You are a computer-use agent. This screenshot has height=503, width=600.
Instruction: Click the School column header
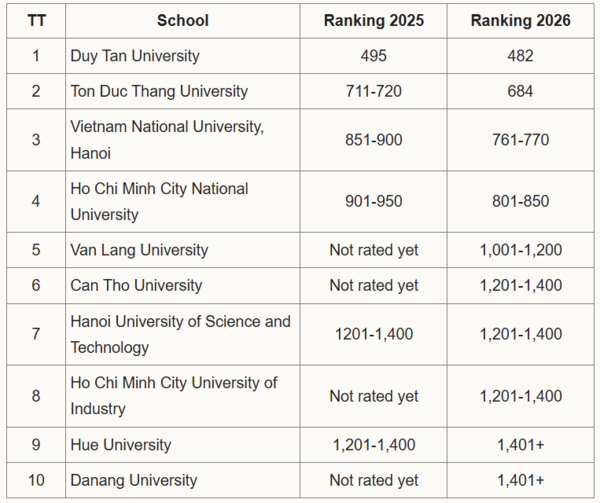(183, 21)
